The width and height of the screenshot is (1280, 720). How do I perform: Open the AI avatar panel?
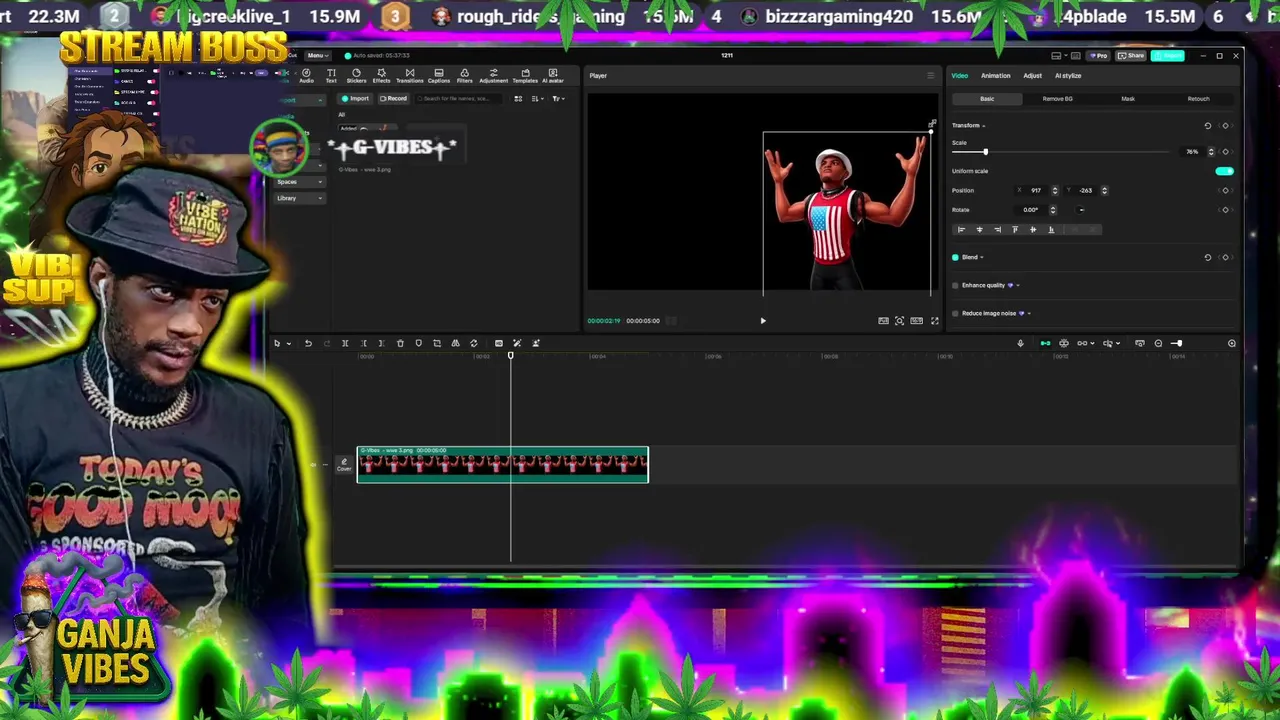point(553,75)
